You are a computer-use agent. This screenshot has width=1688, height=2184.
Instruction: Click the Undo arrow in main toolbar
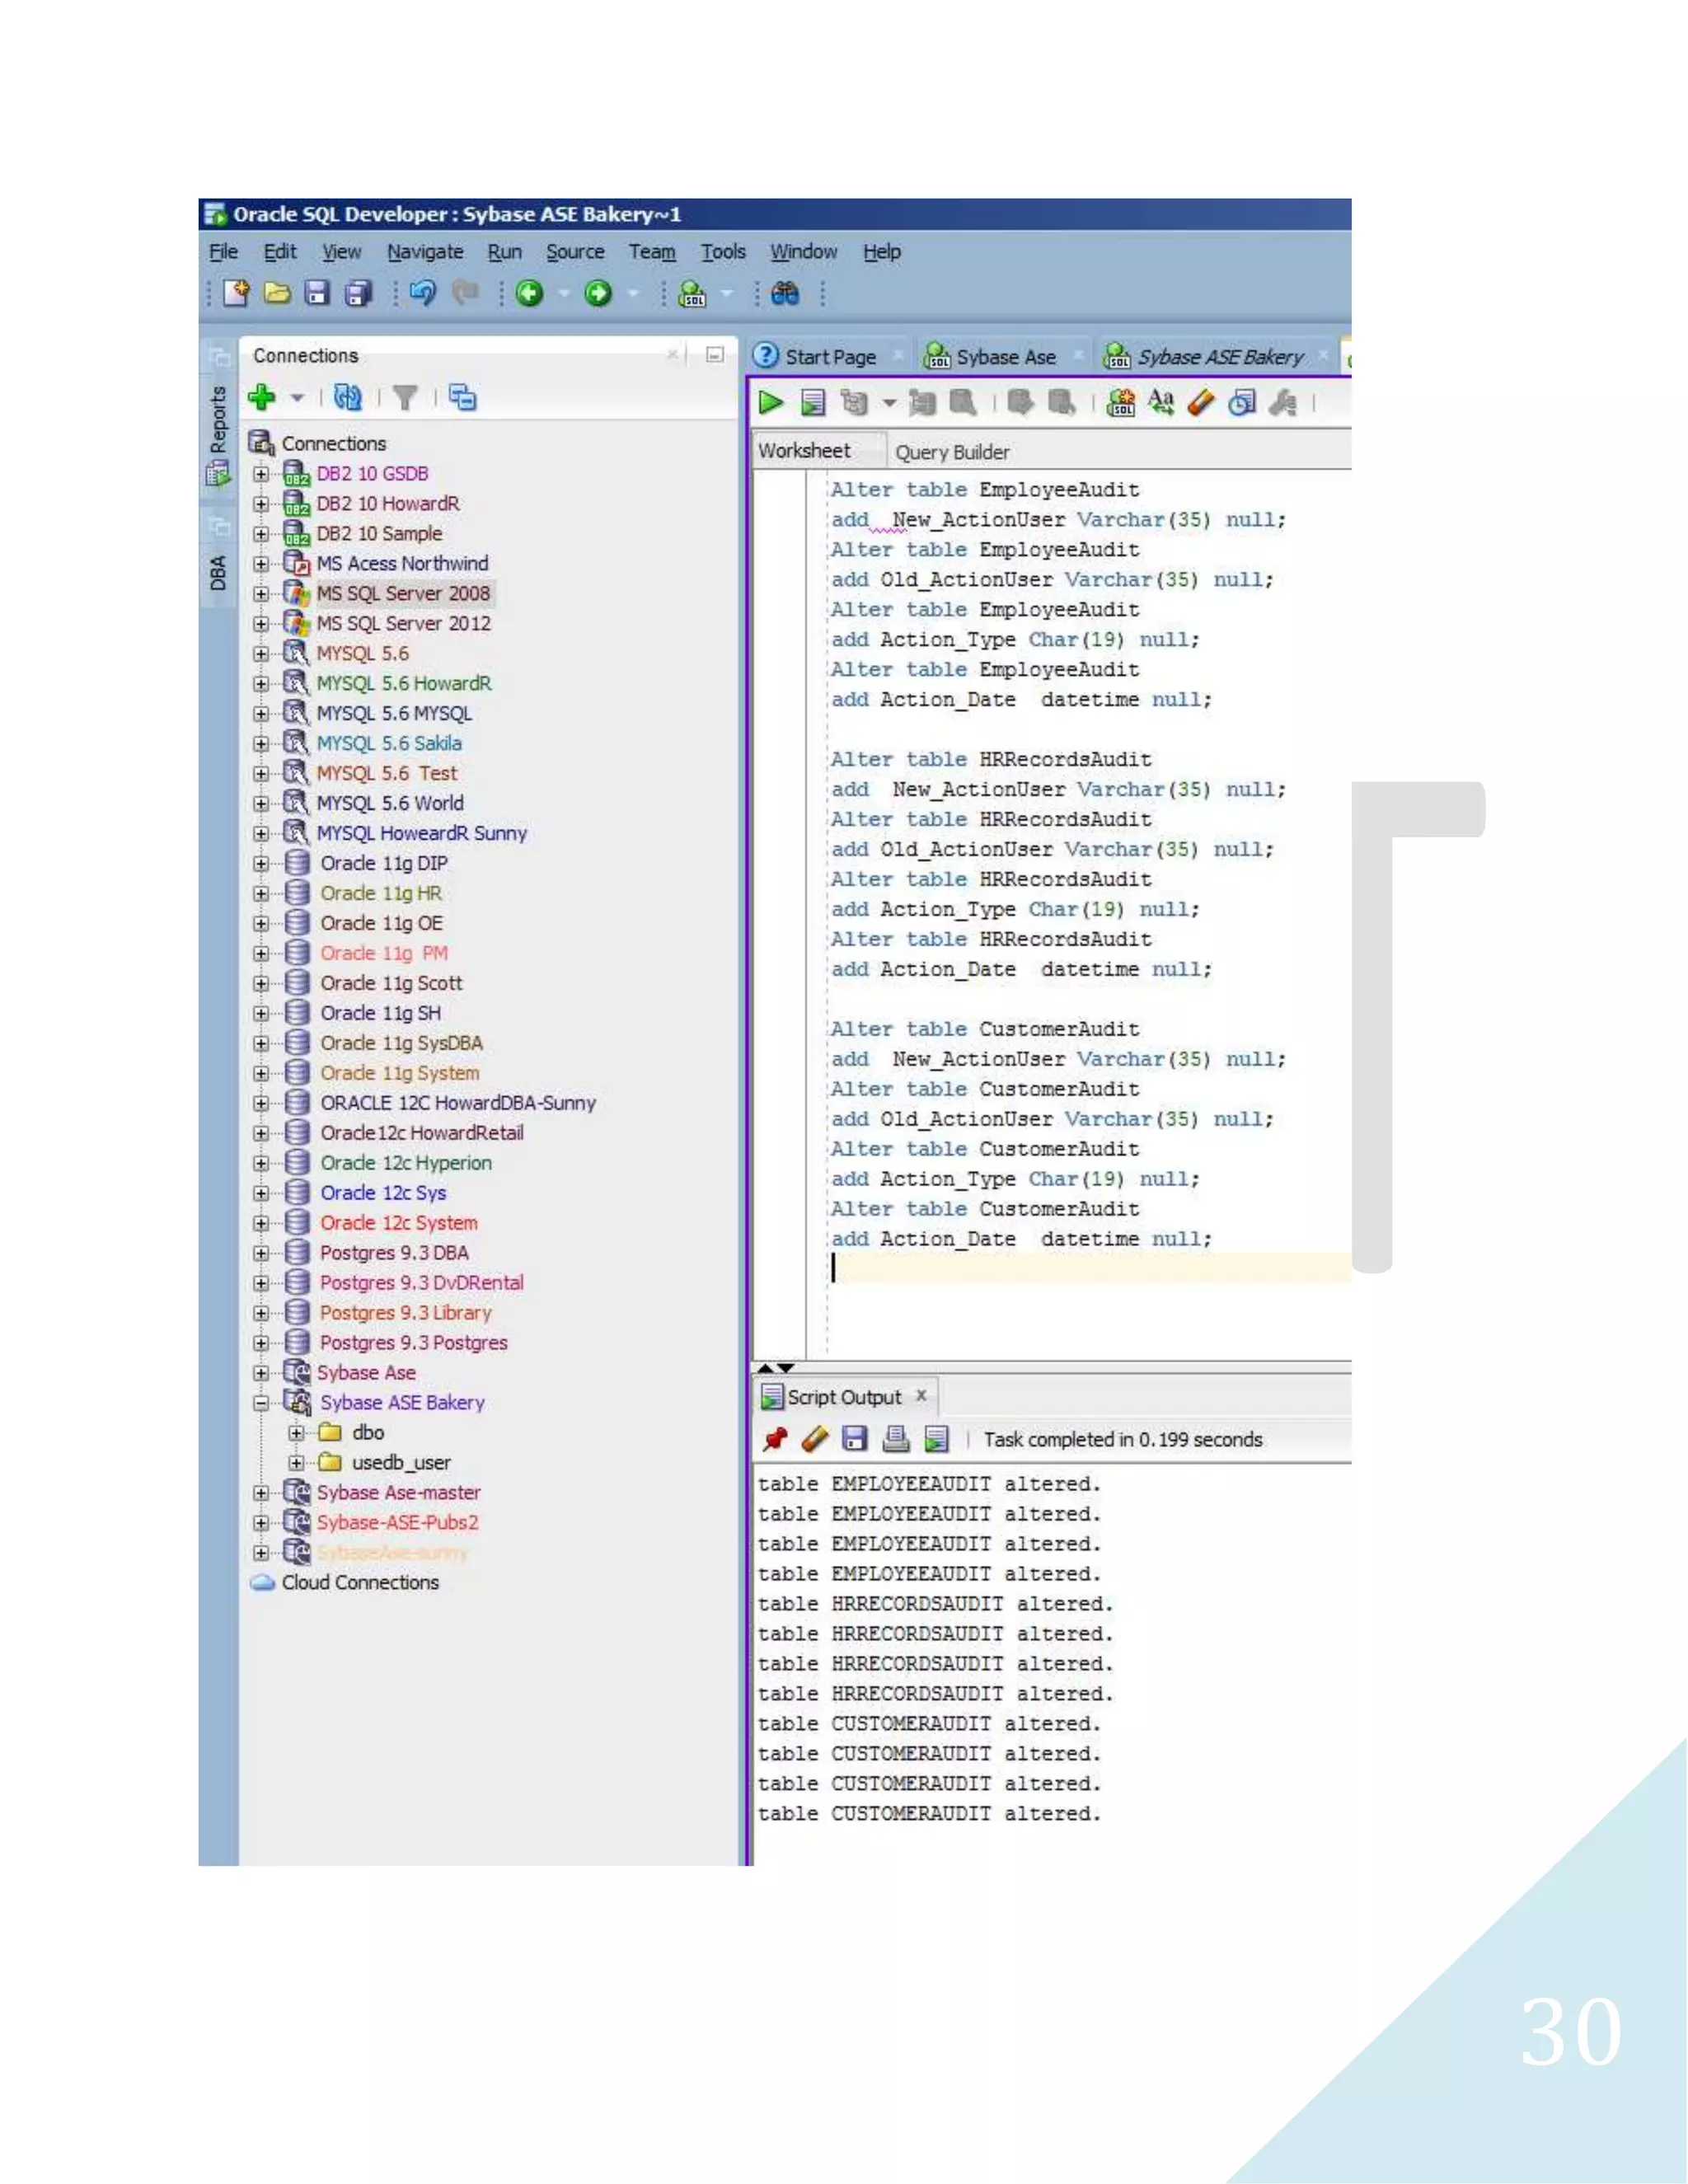(423, 293)
